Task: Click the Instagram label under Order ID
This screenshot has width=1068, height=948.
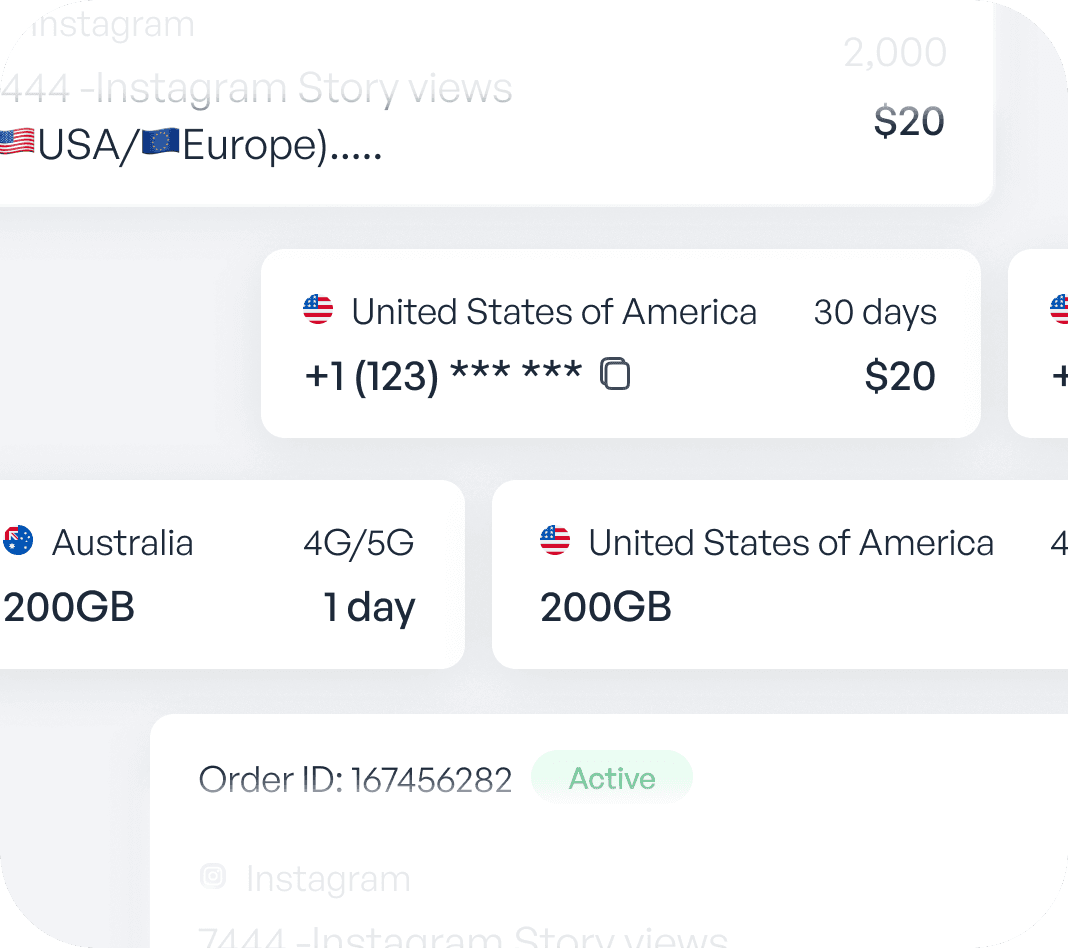Action: (x=328, y=879)
